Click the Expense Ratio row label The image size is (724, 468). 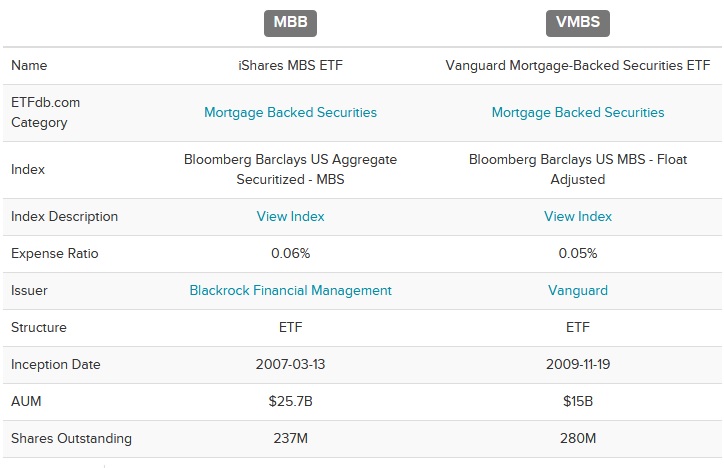coord(54,253)
